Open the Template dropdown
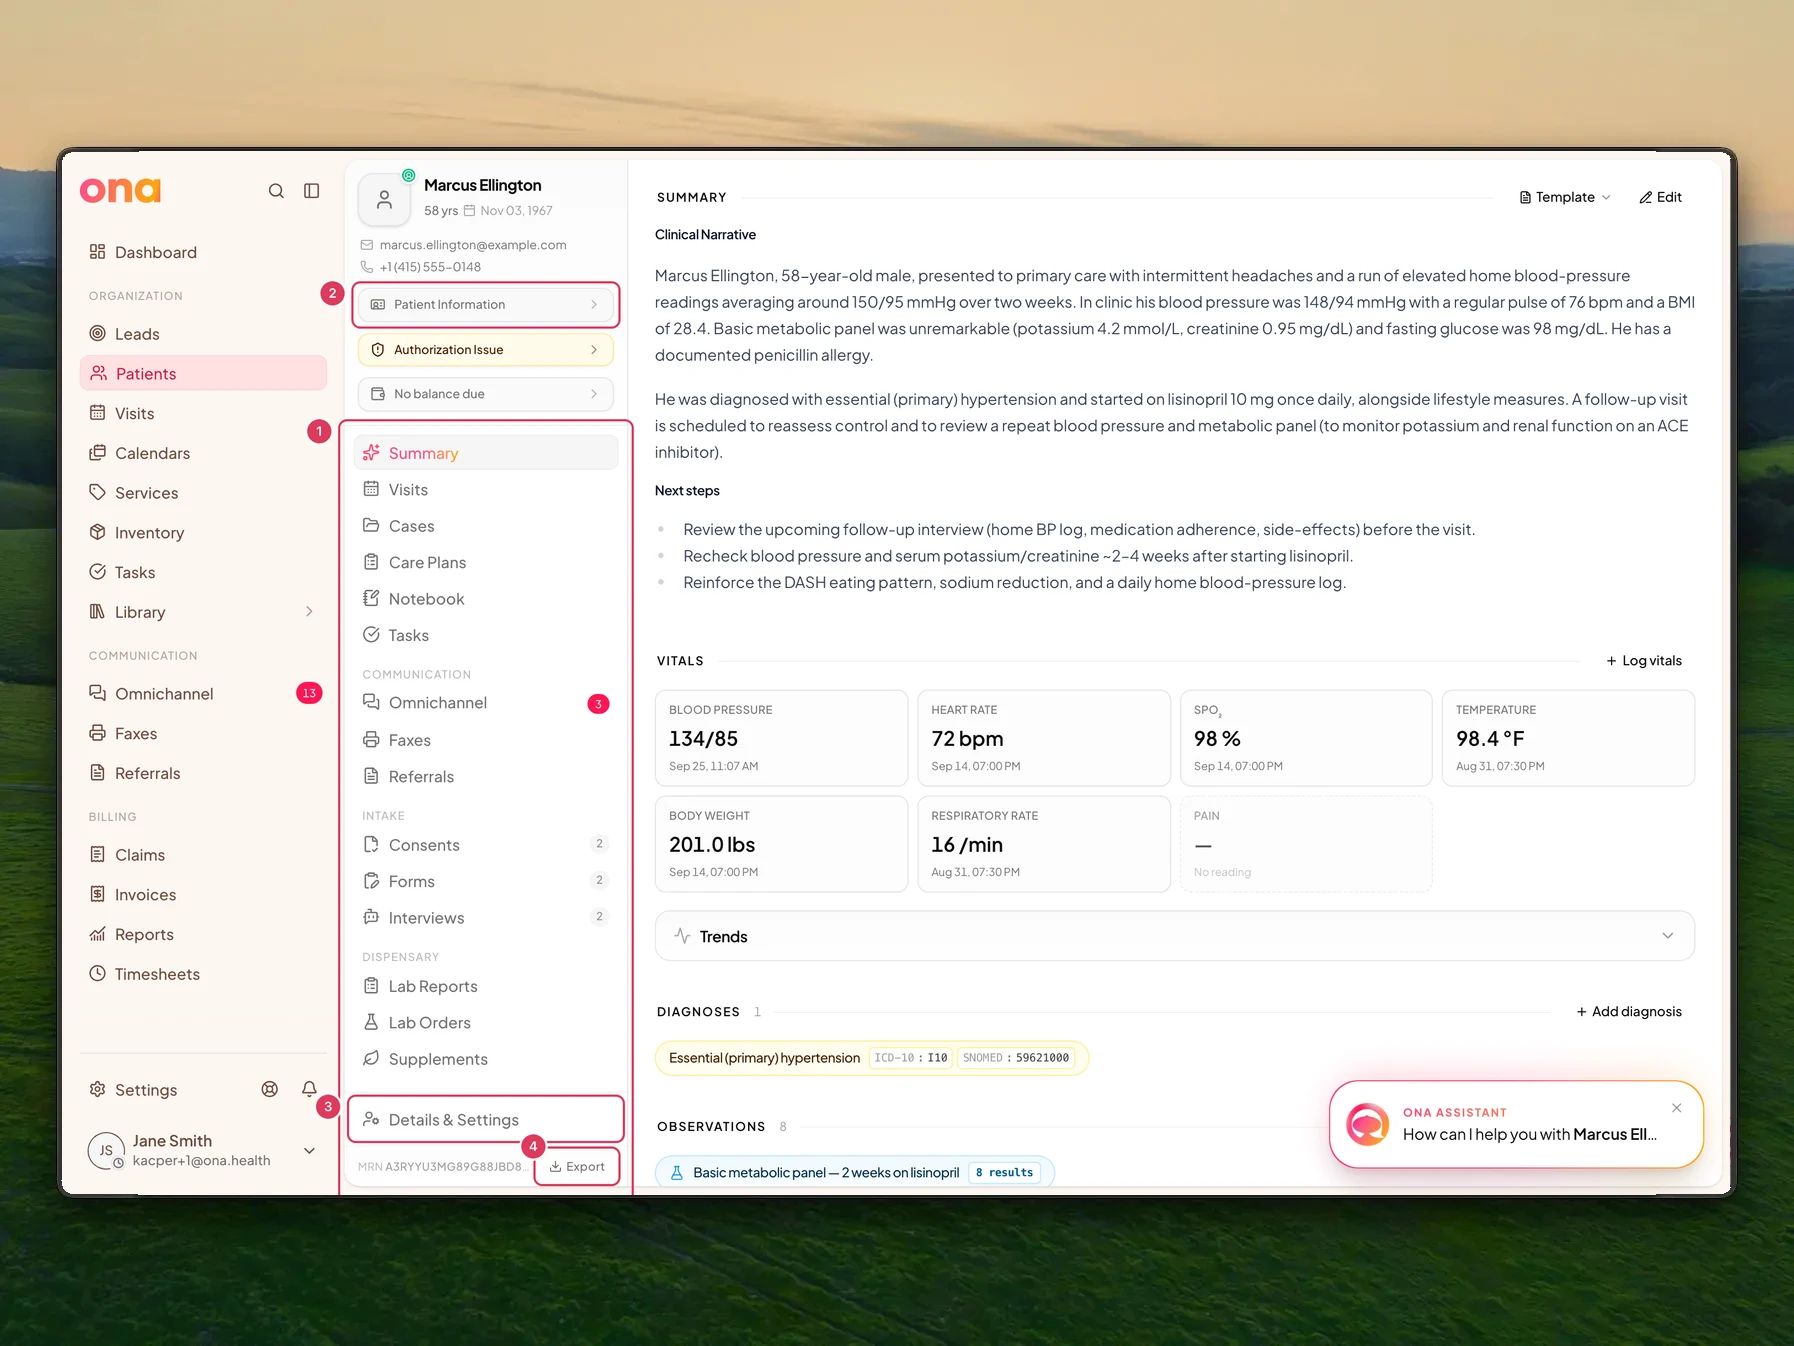Image resolution: width=1794 pixels, height=1346 pixels. [1564, 197]
